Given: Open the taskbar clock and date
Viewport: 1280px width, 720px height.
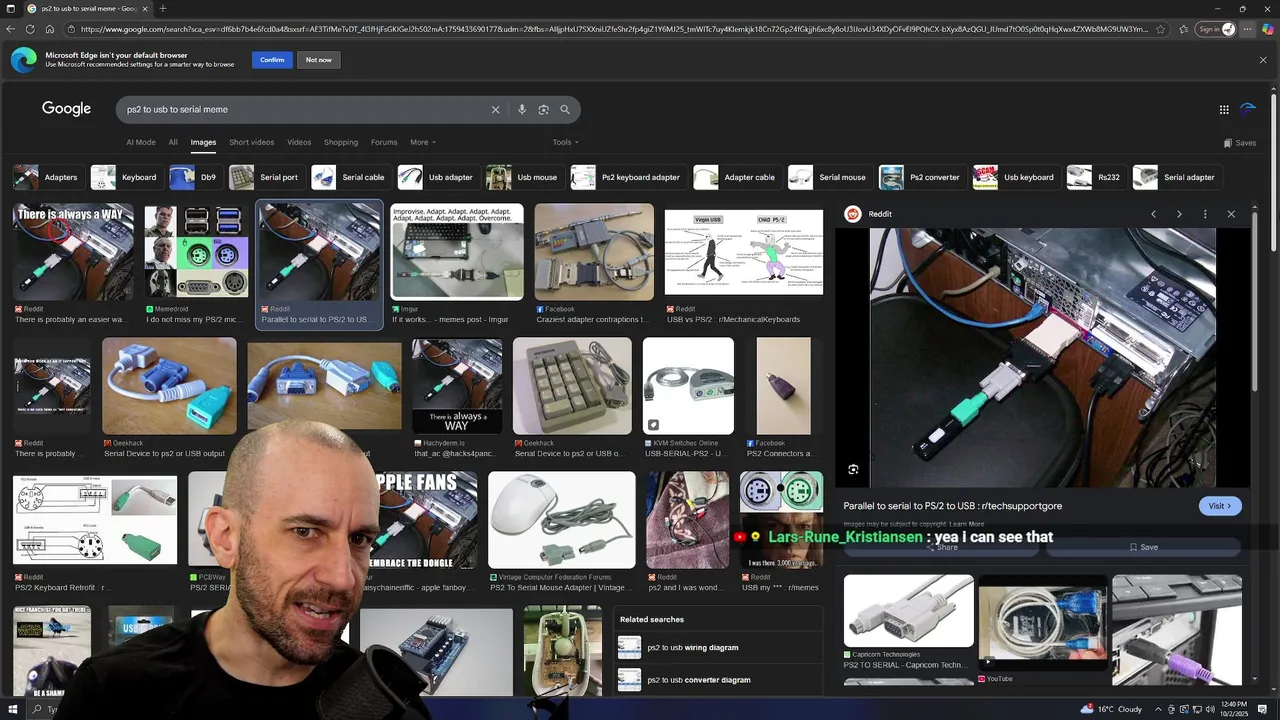Looking at the screenshot, I should point(1233,709).
